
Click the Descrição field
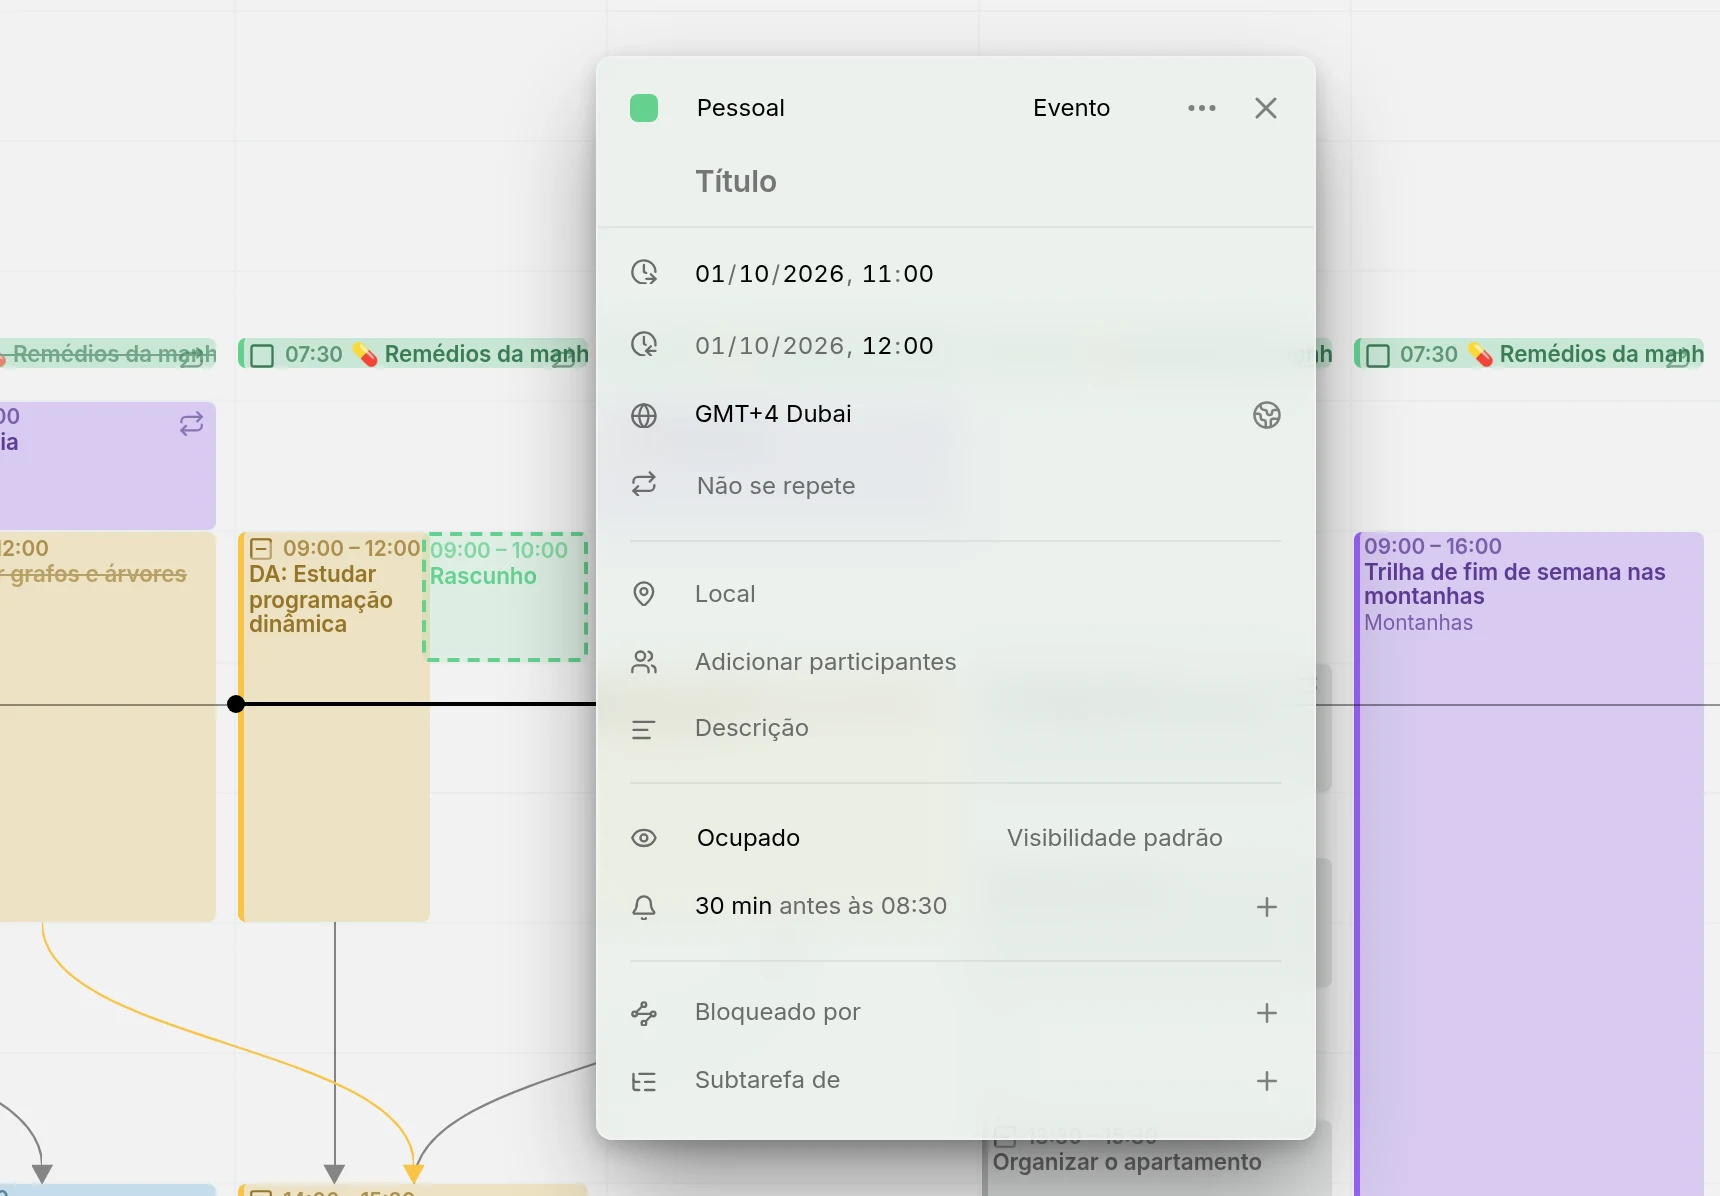752,728
